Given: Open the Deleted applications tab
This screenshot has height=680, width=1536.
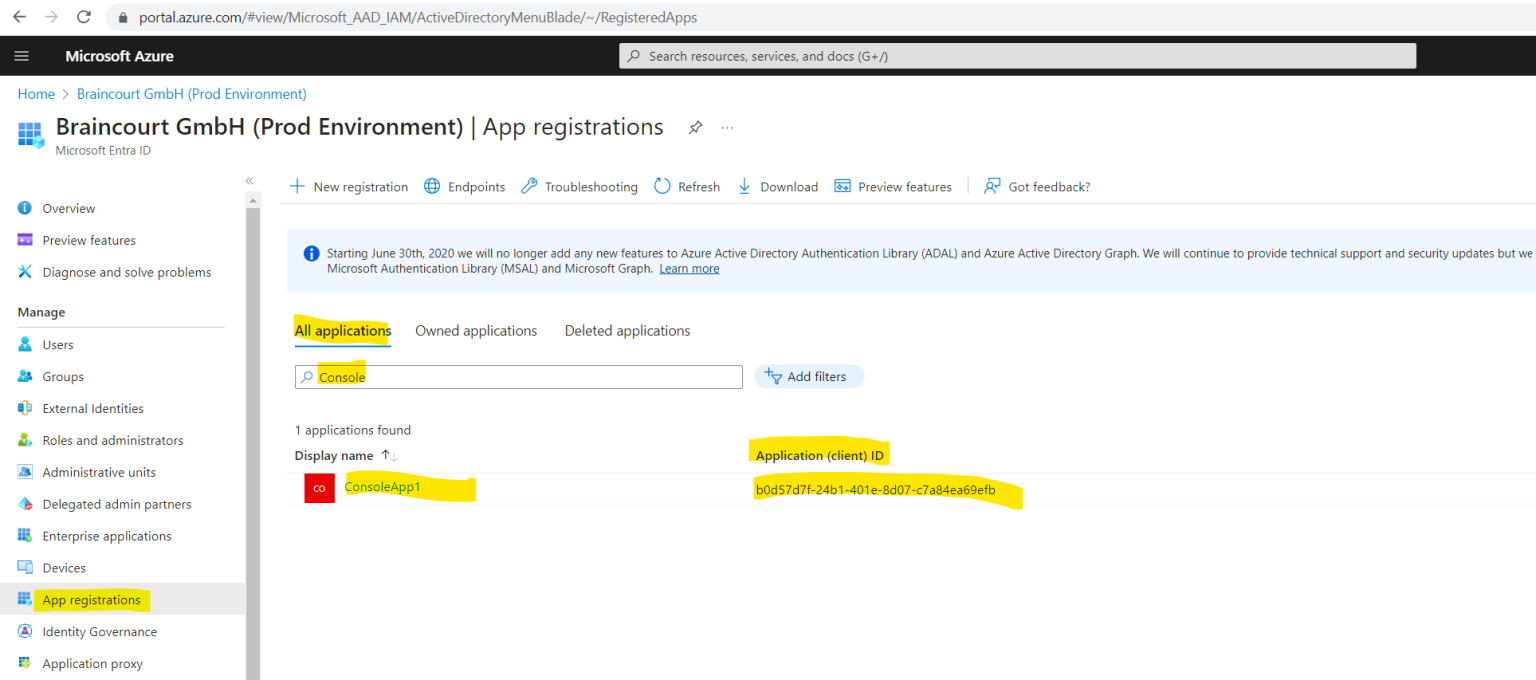Looking at the screenshot, I should (x=627, y=330).
